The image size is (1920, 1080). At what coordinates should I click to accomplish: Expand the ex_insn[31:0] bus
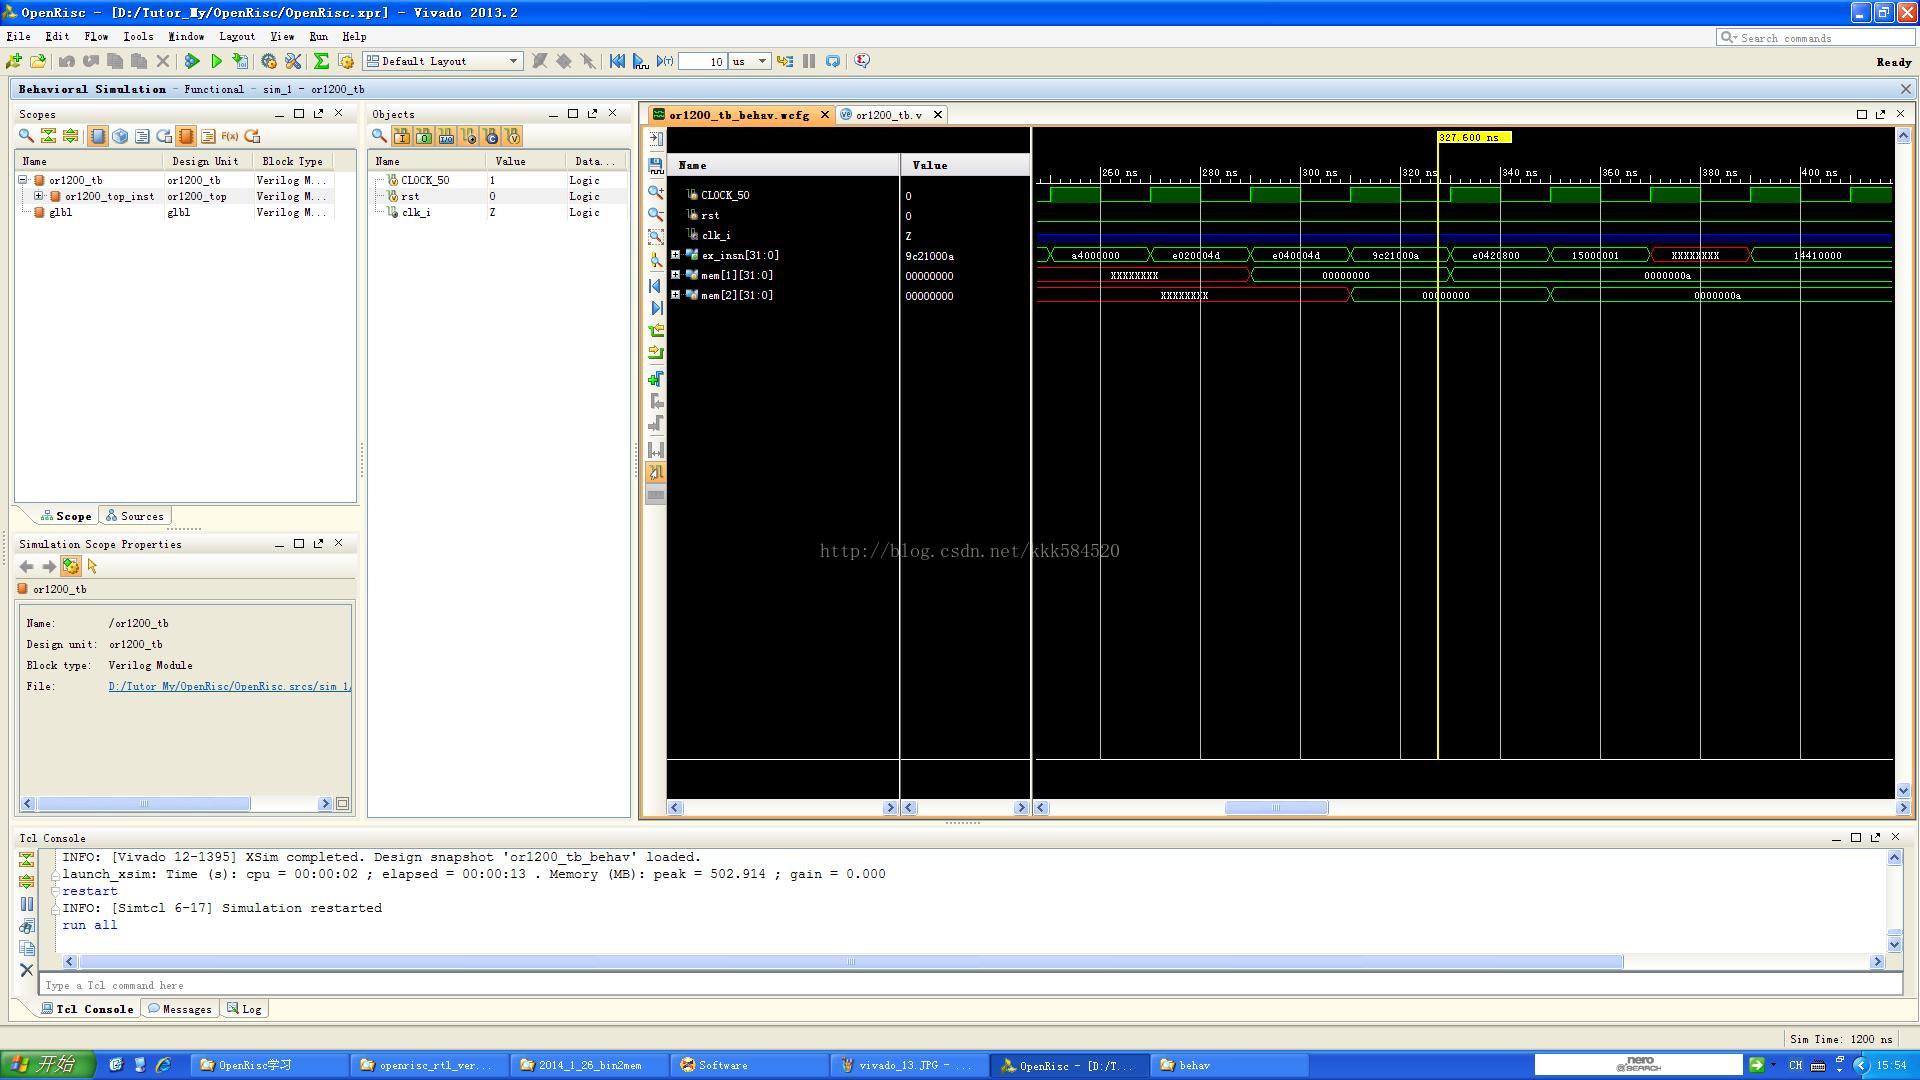coord(675,255)
